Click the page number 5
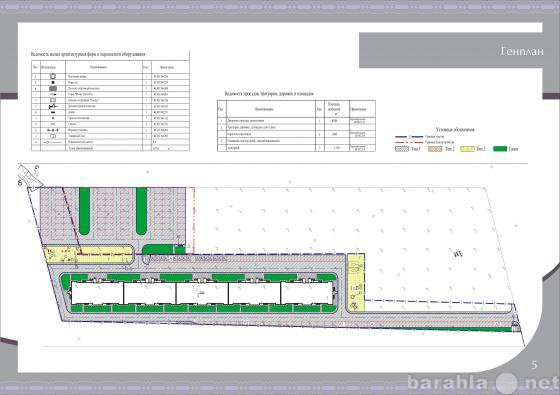Screen dimensions: 560x395 (x=534, y=365)
